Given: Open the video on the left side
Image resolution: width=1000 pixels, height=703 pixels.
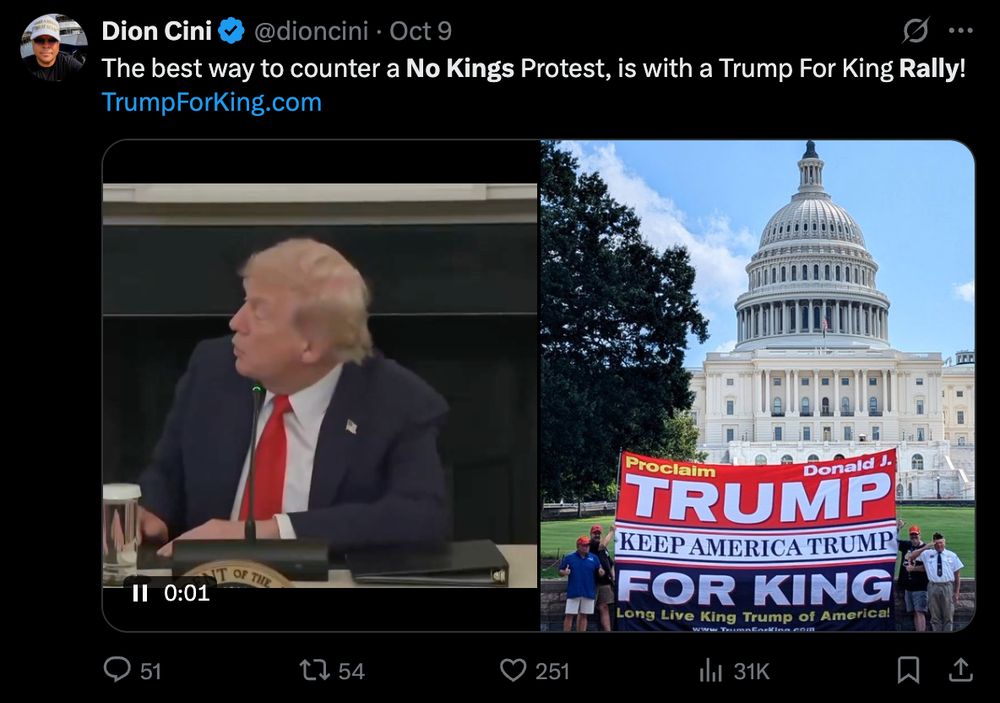Looking at the screenshot, I should (x=320, y=385).
